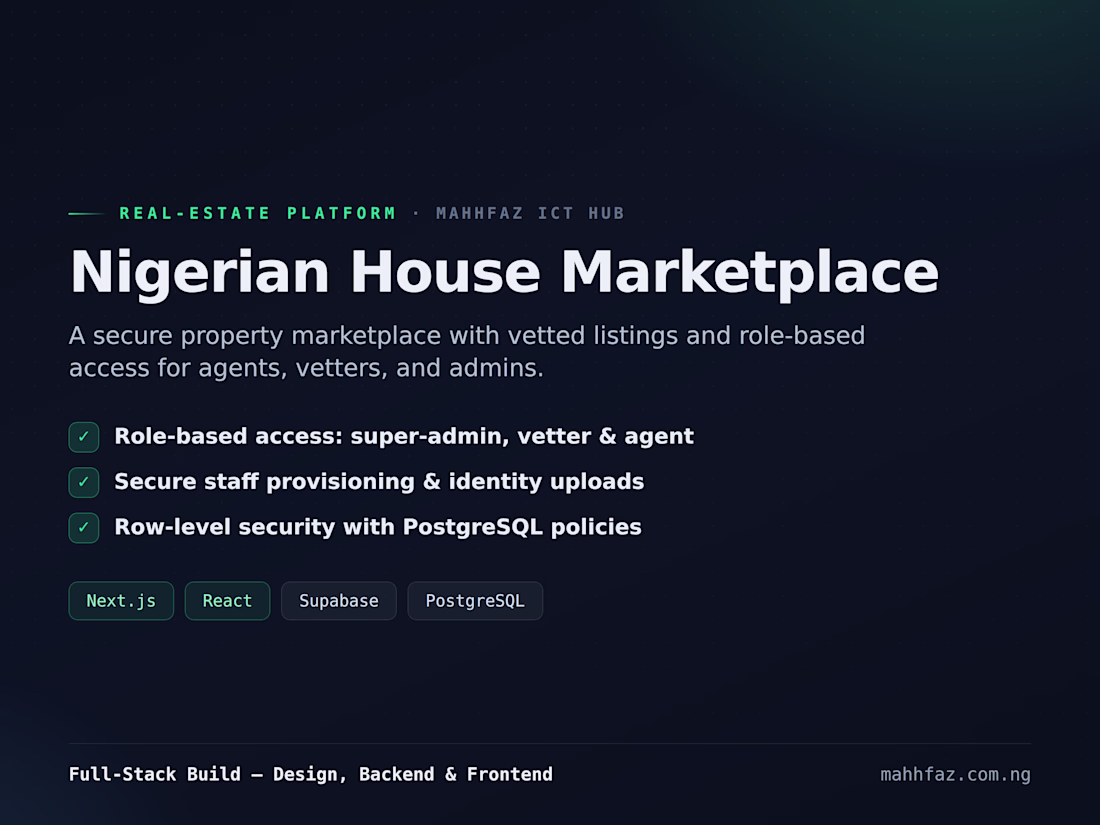Click the Full-Stack Build footer text
The height and width of the screenshot is (825, 1100).
coord(311,774)
